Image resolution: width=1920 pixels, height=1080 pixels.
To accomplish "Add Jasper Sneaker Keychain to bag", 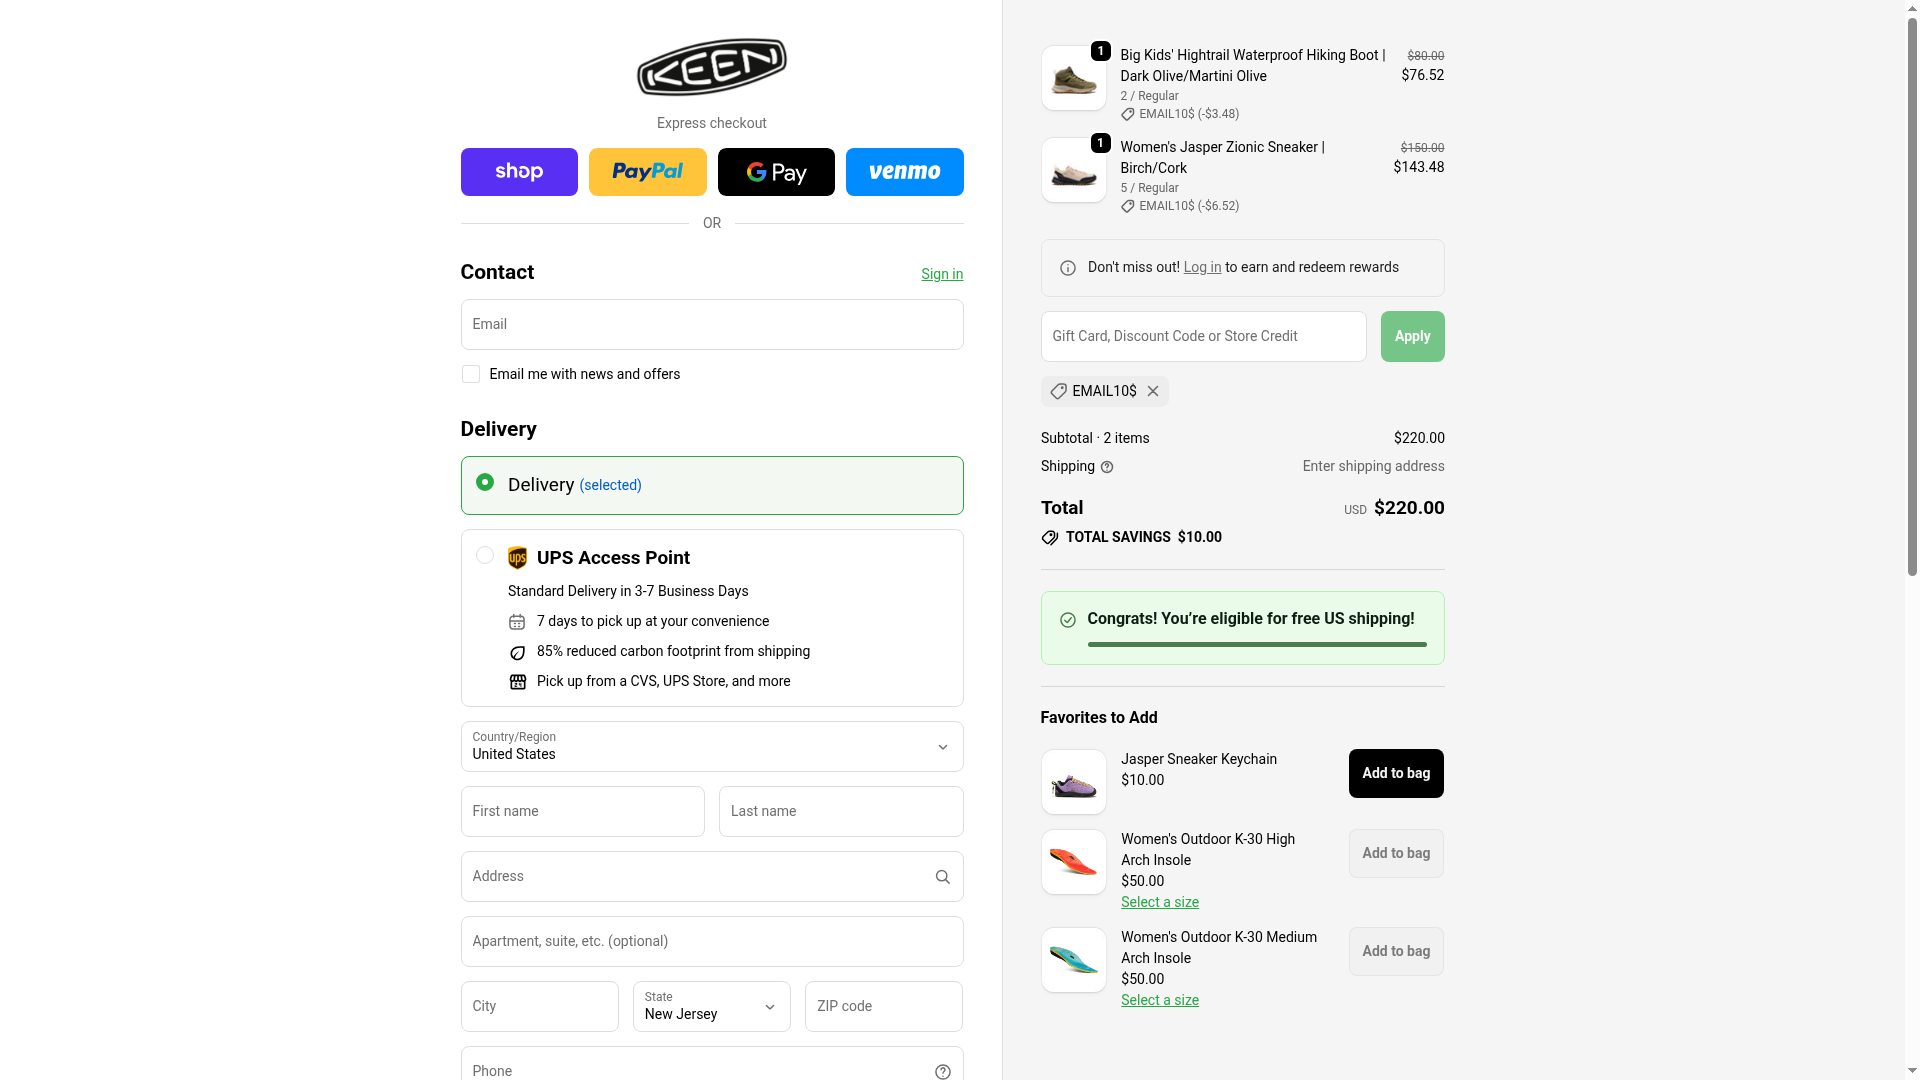I will [1396, 773].
